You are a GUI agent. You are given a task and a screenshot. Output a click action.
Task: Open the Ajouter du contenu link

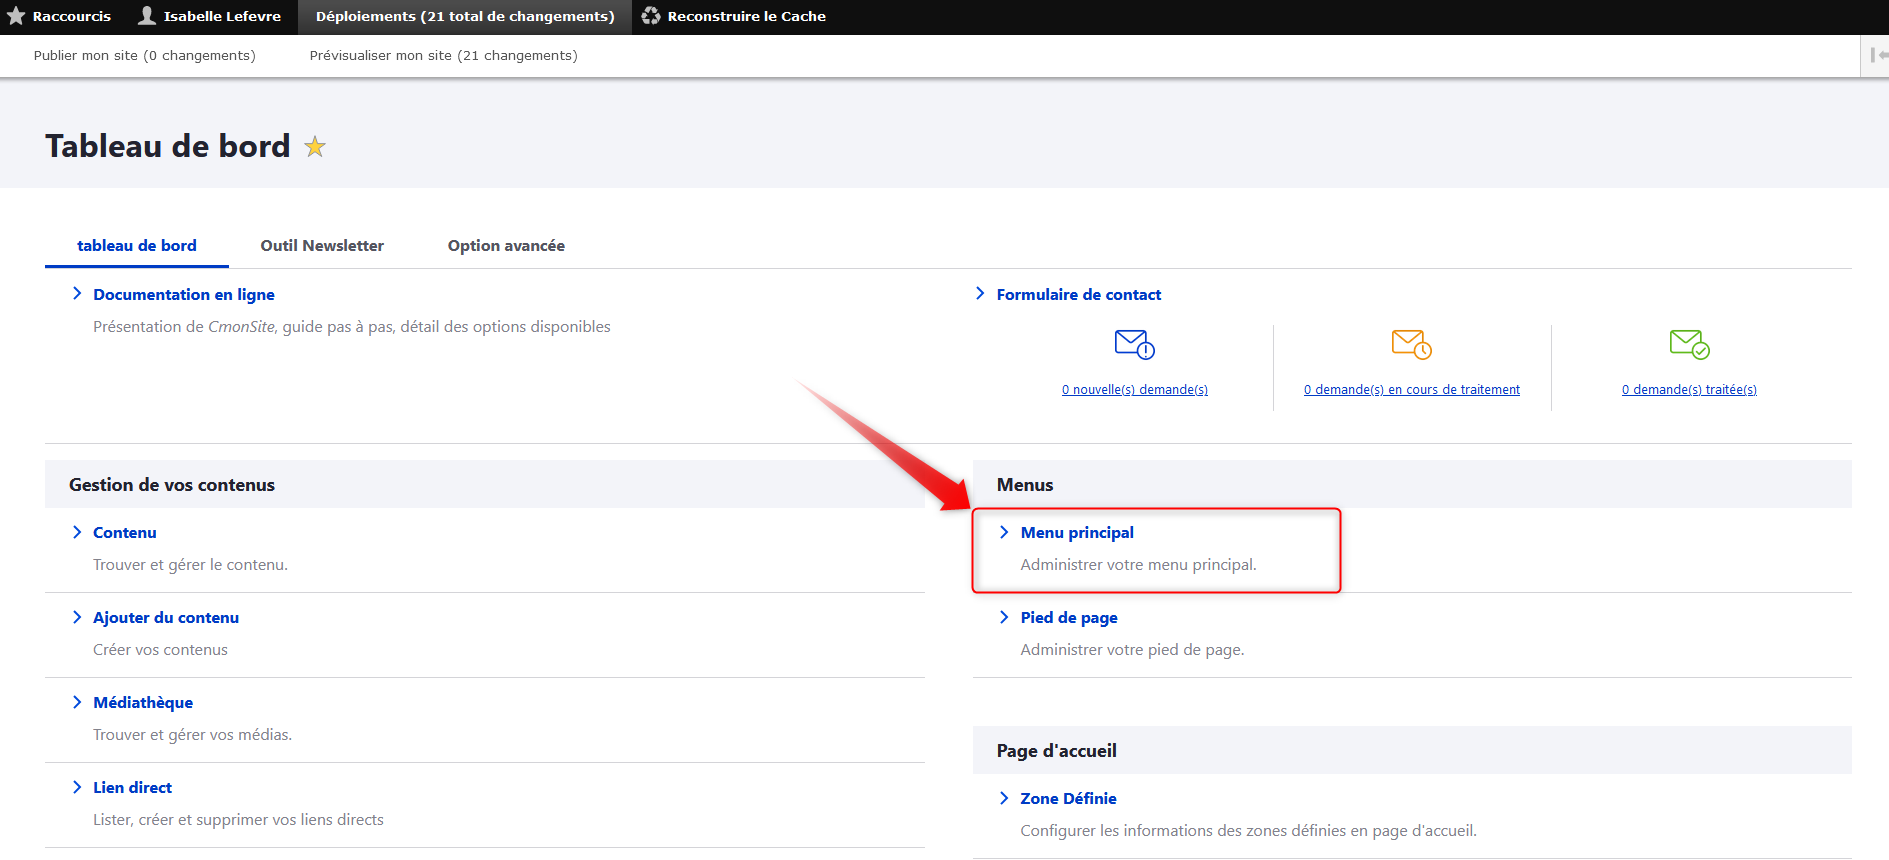pyautogui.click(x=166, y=618)
